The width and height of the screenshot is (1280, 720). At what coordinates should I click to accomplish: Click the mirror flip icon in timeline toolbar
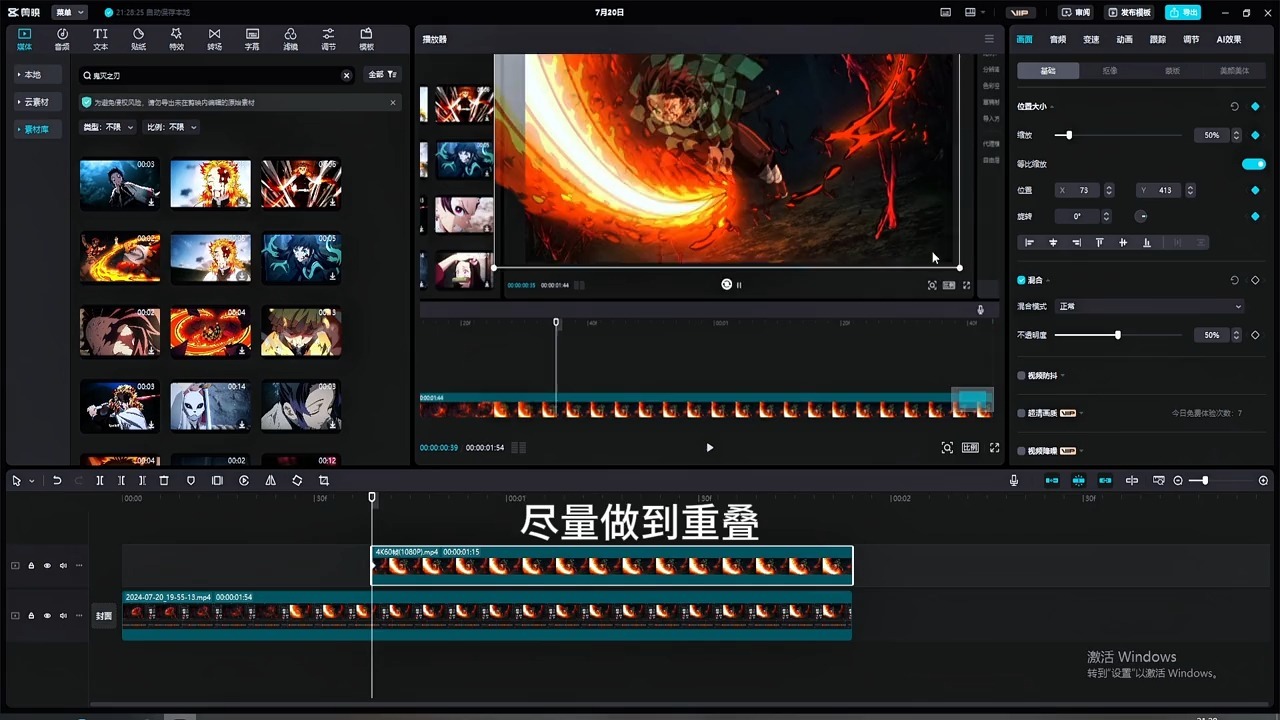pyautogui.click(x=270, y=481)
